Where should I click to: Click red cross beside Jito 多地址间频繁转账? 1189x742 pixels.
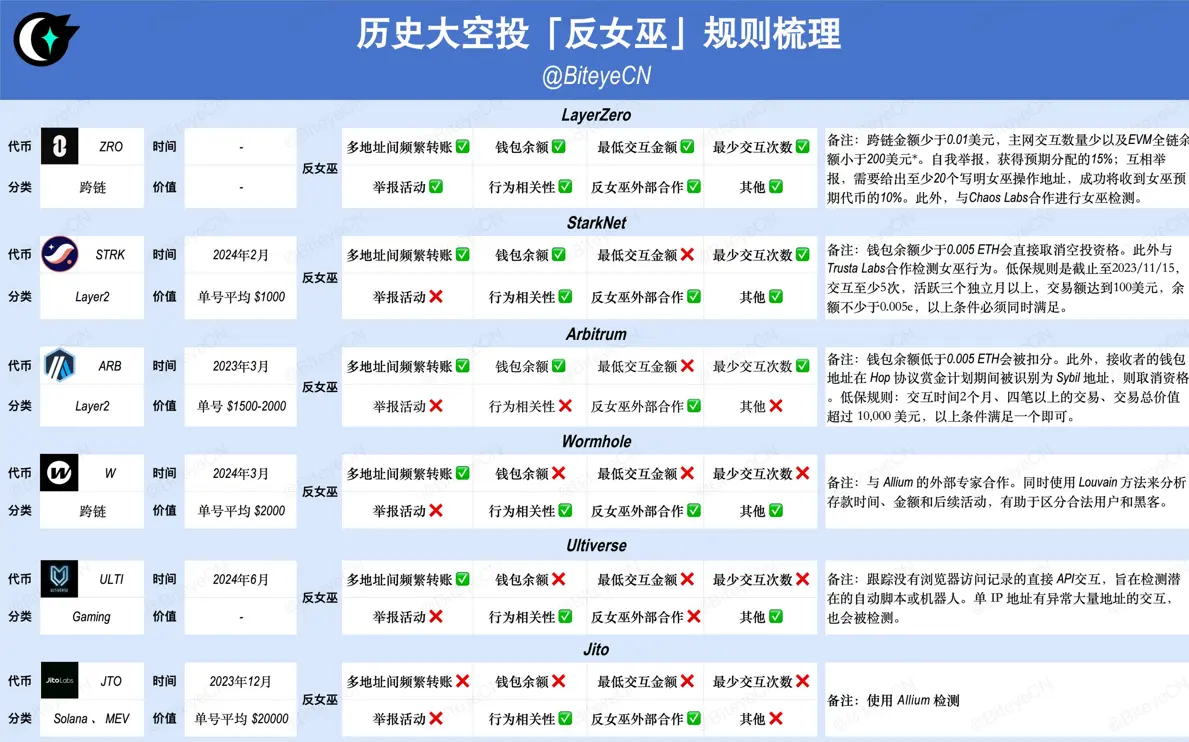(x=462, y=681)
